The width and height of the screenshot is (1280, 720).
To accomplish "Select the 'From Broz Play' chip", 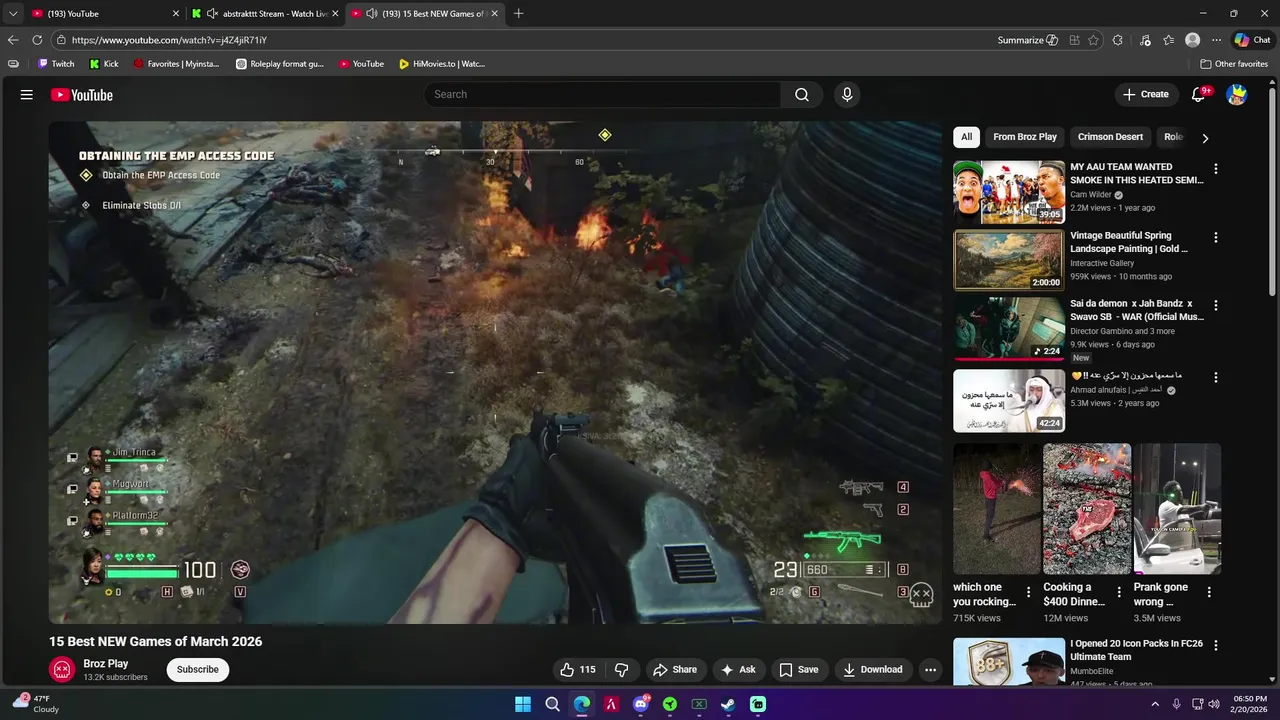I will tap(1025, 137).
